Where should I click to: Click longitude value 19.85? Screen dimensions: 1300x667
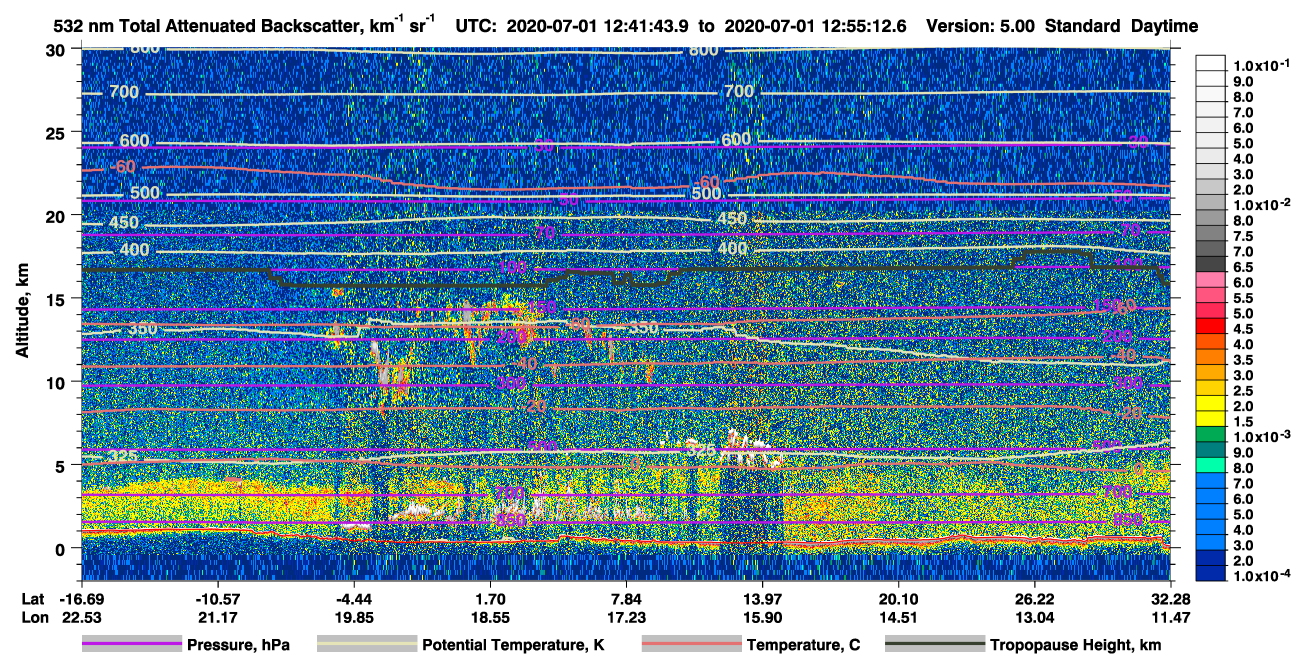point(353,618)
